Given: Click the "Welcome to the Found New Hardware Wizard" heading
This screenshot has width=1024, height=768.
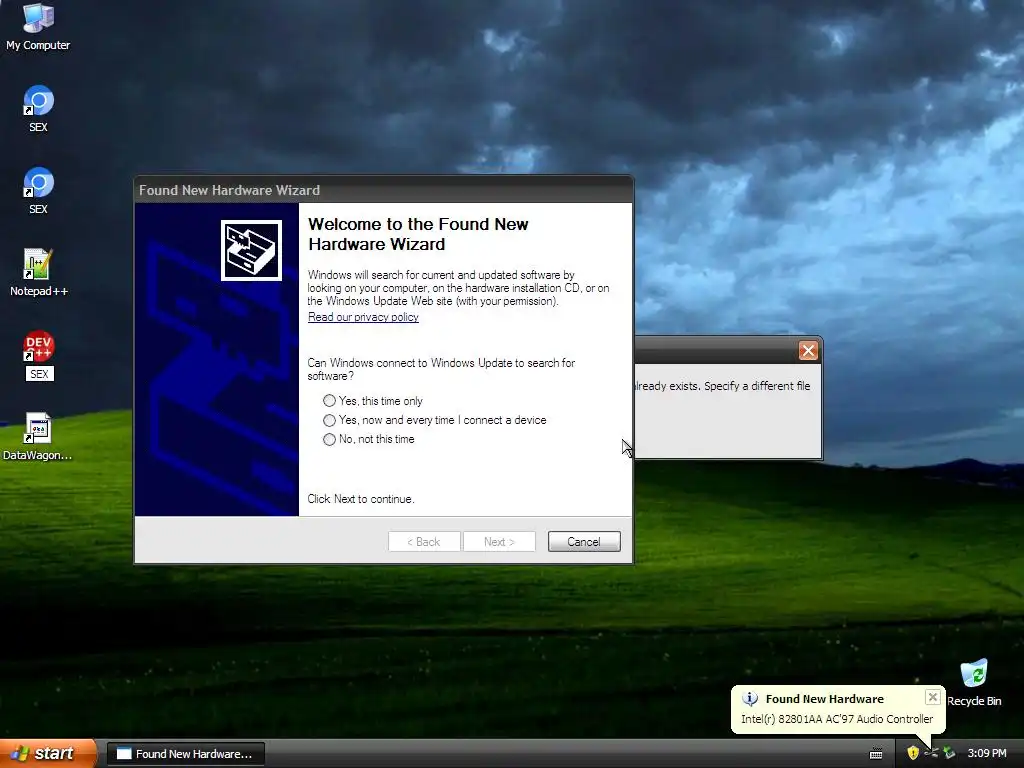Looking at the screenshot, I should point(418,234).
